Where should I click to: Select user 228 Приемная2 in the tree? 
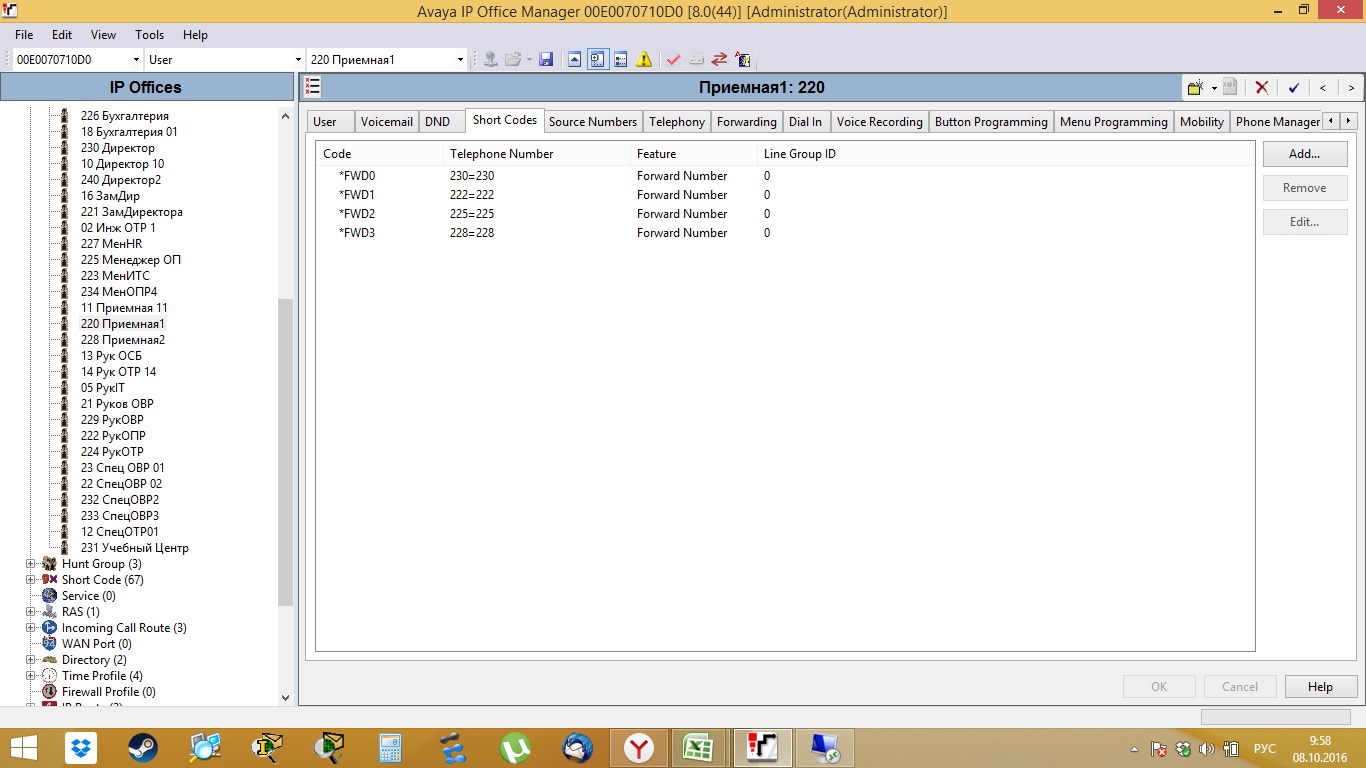[x=123, y=340]
